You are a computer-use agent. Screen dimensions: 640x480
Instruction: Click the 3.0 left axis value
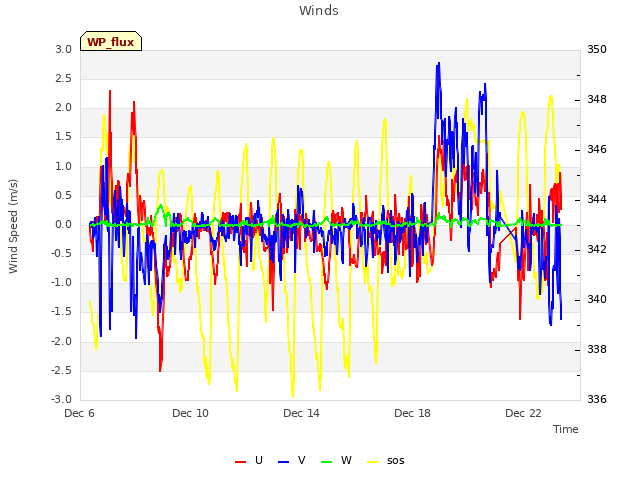63,49
